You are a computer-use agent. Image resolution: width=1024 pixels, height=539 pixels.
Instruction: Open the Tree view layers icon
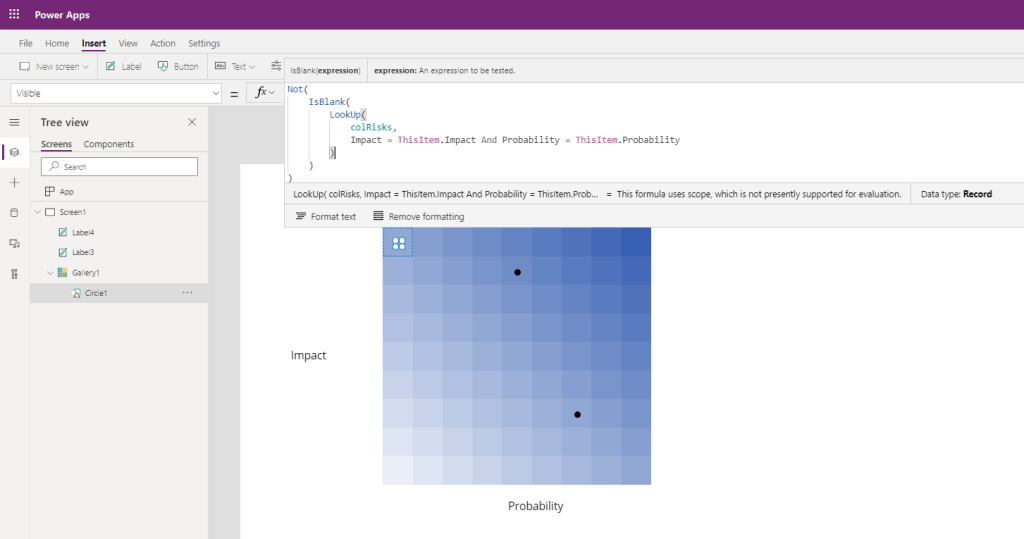pyautogui.click(x=14, y=152)
